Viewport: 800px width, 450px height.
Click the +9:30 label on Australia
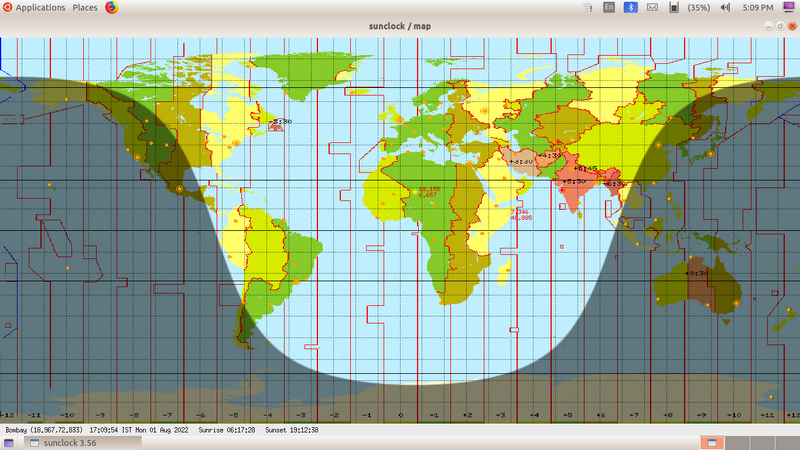[x=697, y=271]
